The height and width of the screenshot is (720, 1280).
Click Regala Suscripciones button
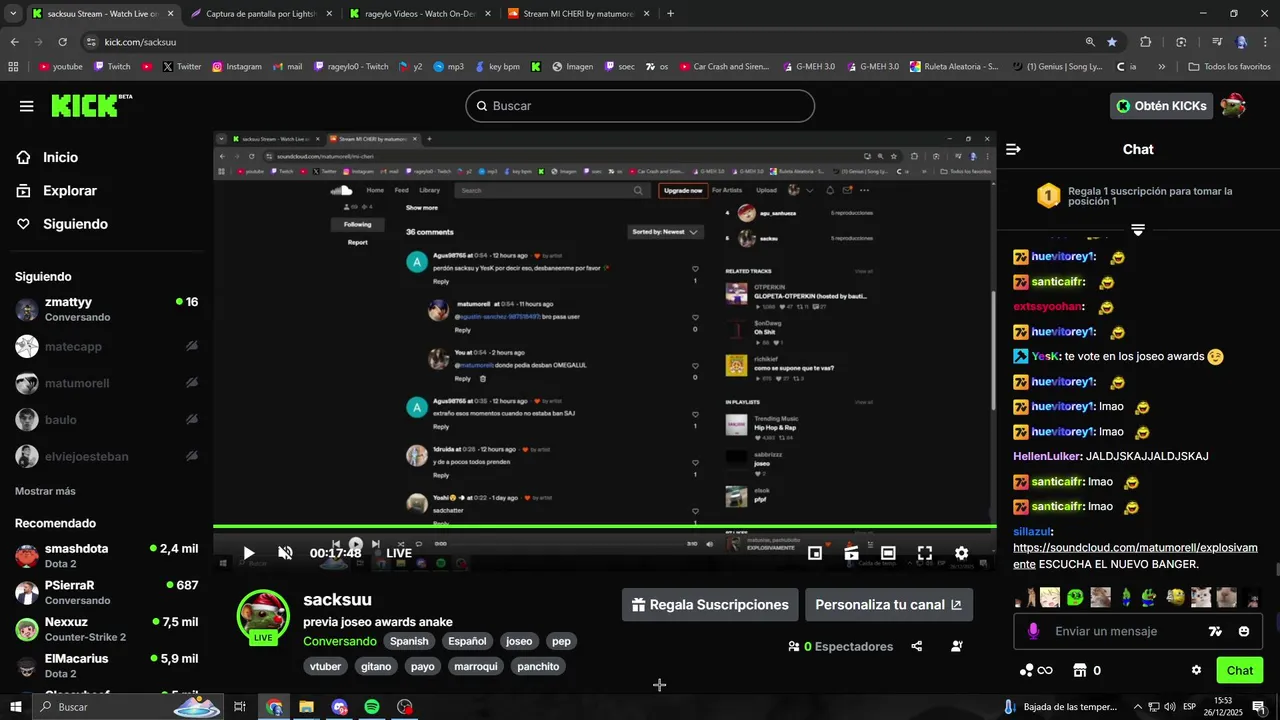click(710, 605)
